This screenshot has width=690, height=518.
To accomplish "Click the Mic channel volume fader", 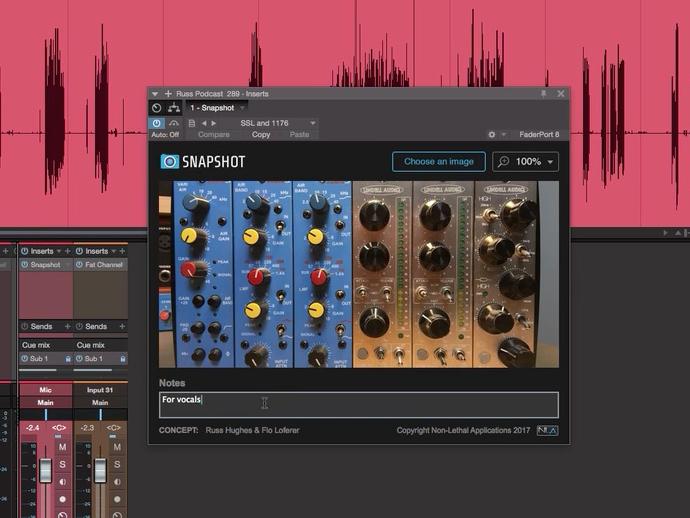I will coord(45,471).
